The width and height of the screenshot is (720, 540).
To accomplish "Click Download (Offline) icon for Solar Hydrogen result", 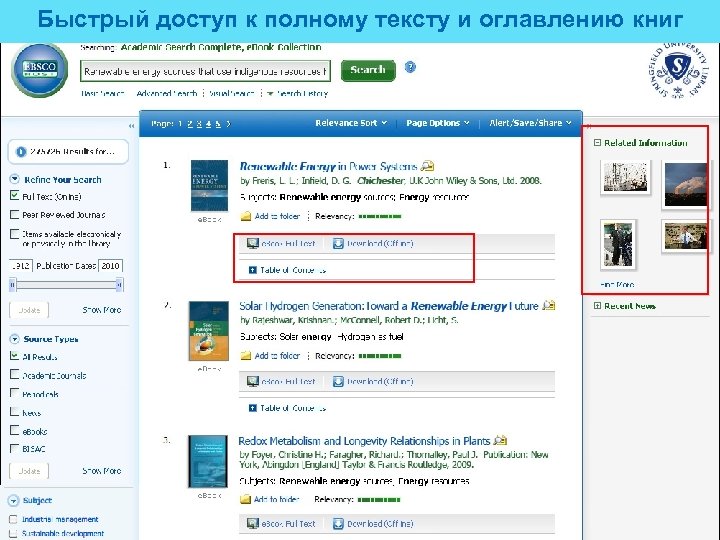I will [338, 381].
